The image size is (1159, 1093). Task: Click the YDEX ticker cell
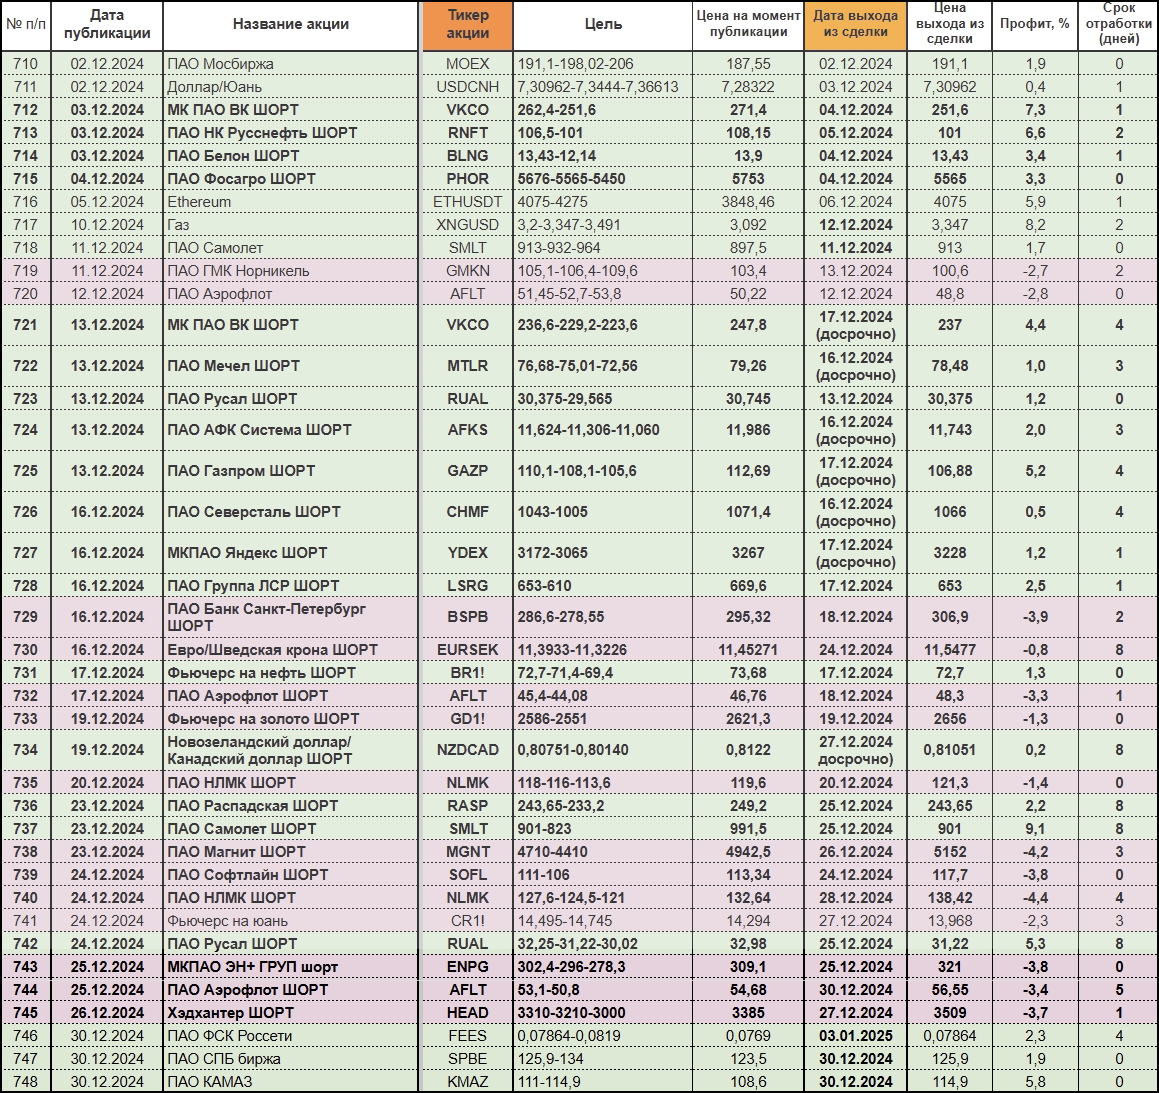click(467, 553)
